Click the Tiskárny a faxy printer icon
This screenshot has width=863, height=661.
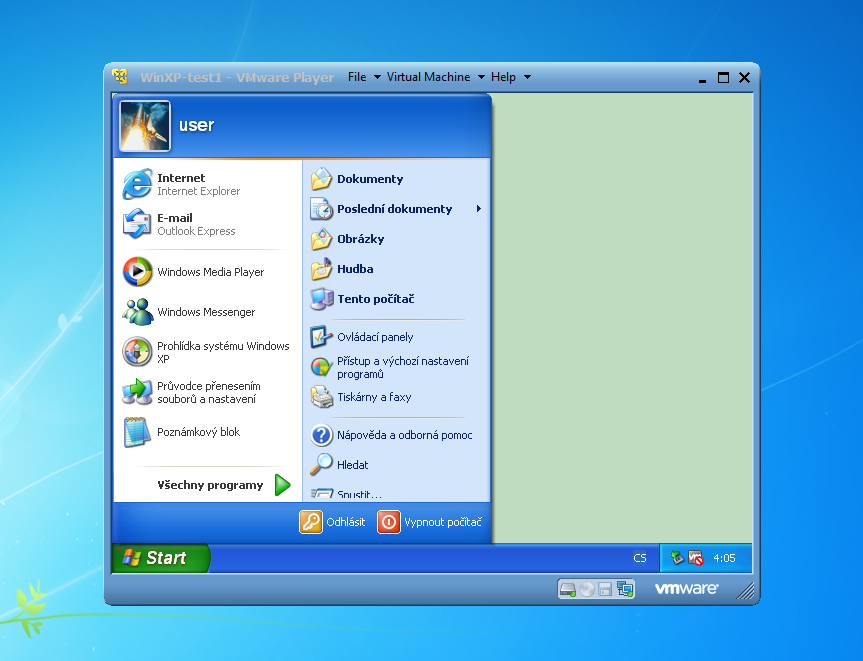[x=321, y=397]
